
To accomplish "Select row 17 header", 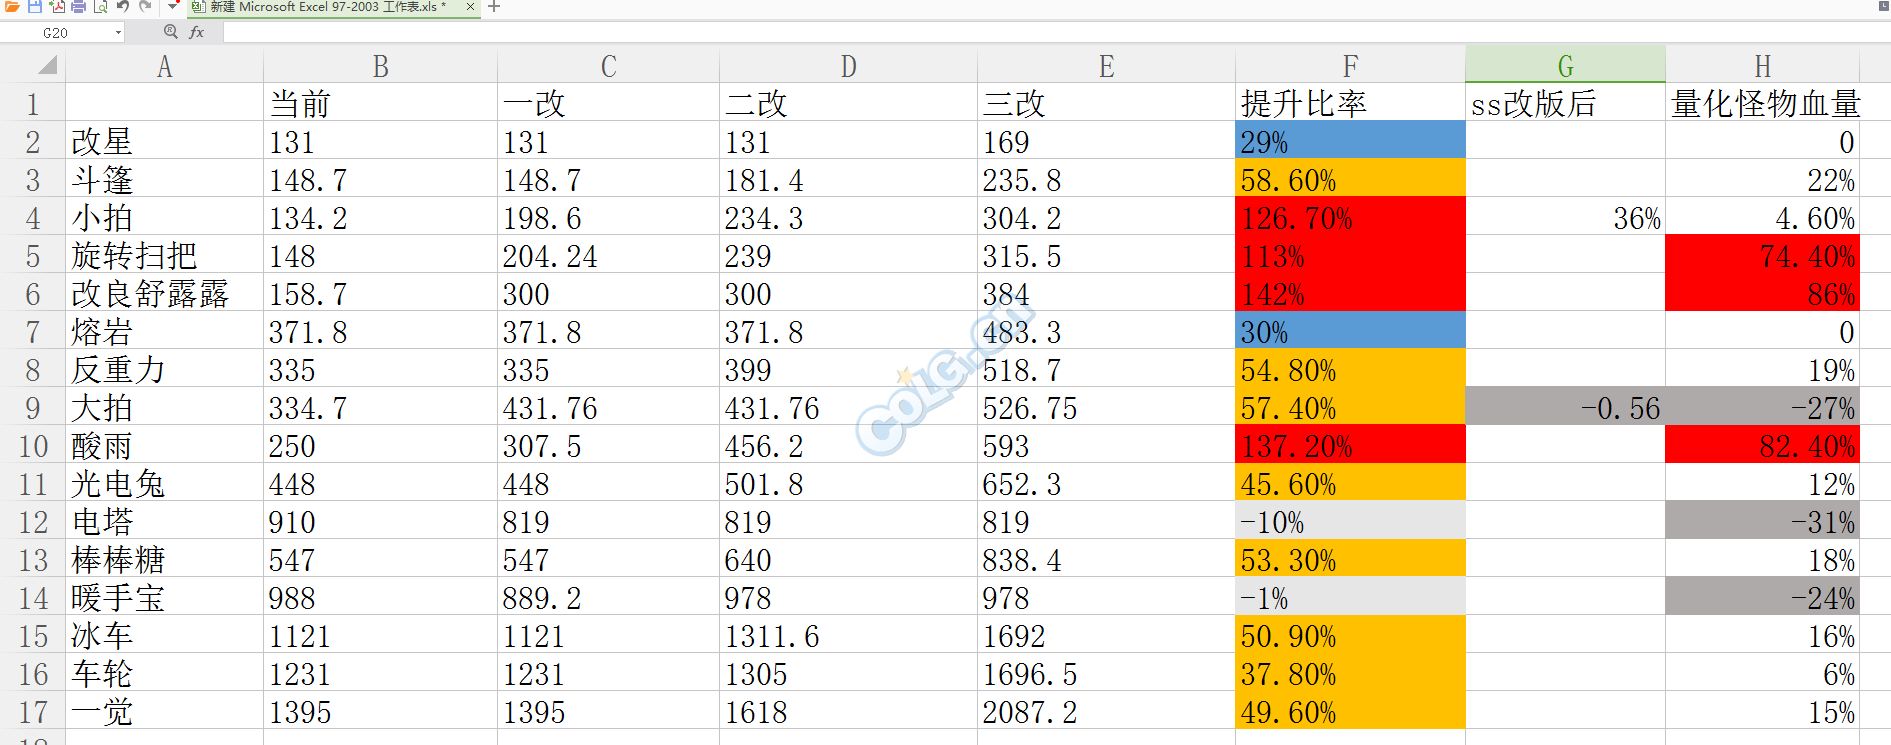I will tap(32, 712).
